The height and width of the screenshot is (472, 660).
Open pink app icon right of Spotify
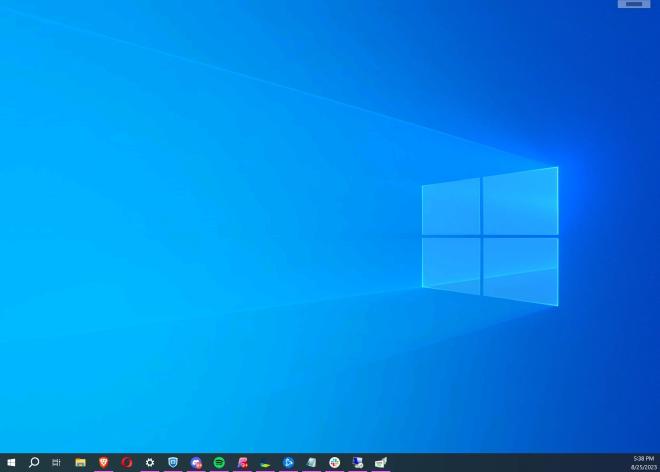[x=242, y=463]
